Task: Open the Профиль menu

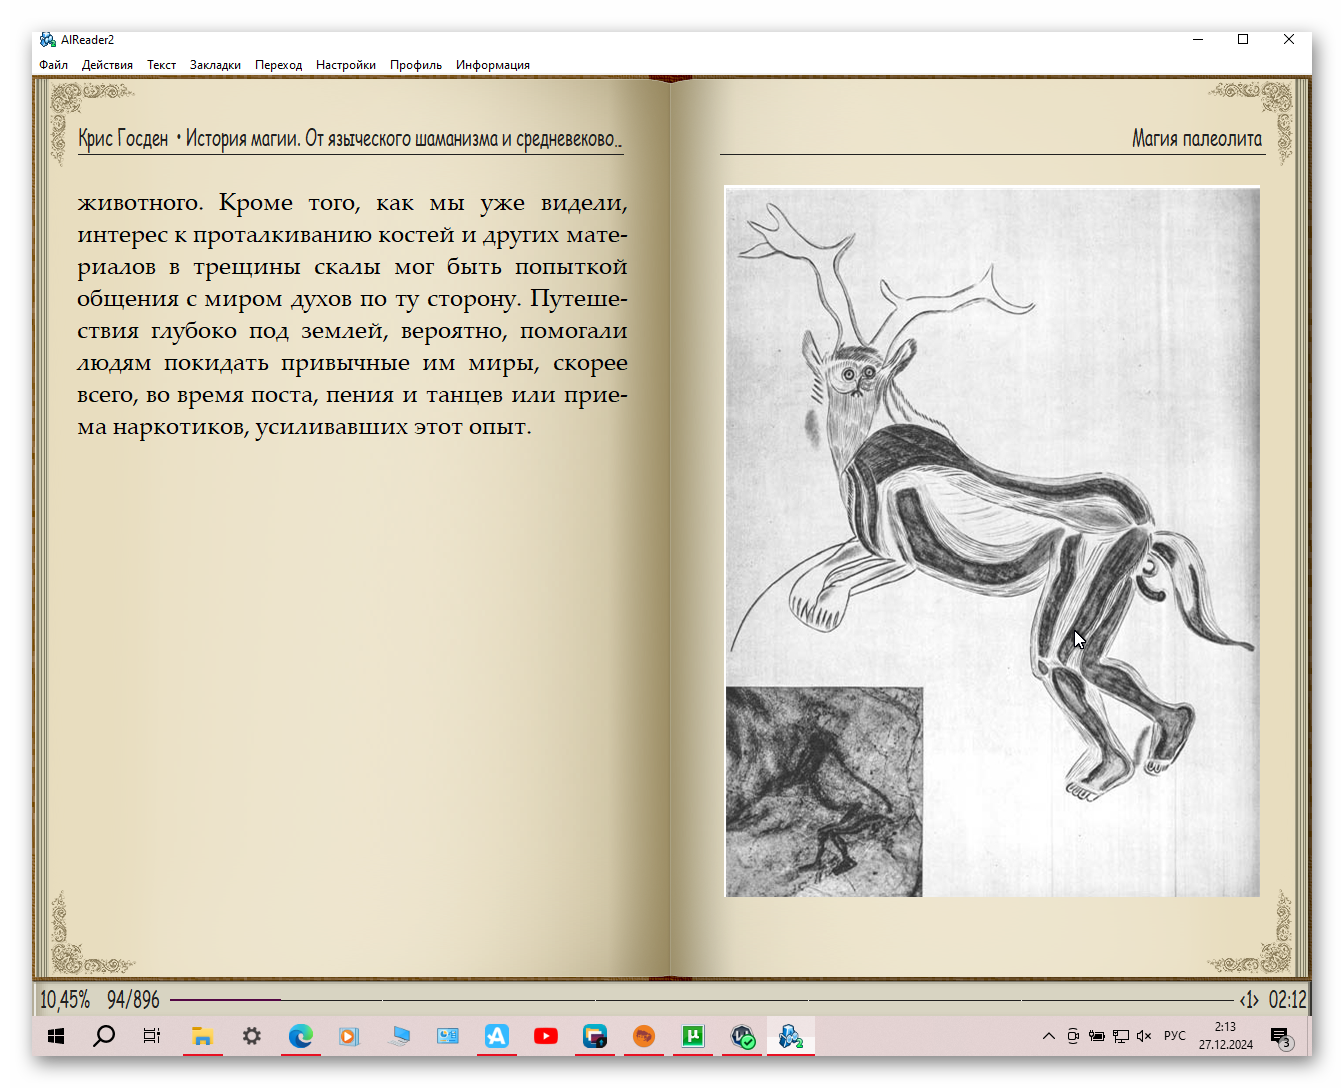Action: tap(416, 65)
